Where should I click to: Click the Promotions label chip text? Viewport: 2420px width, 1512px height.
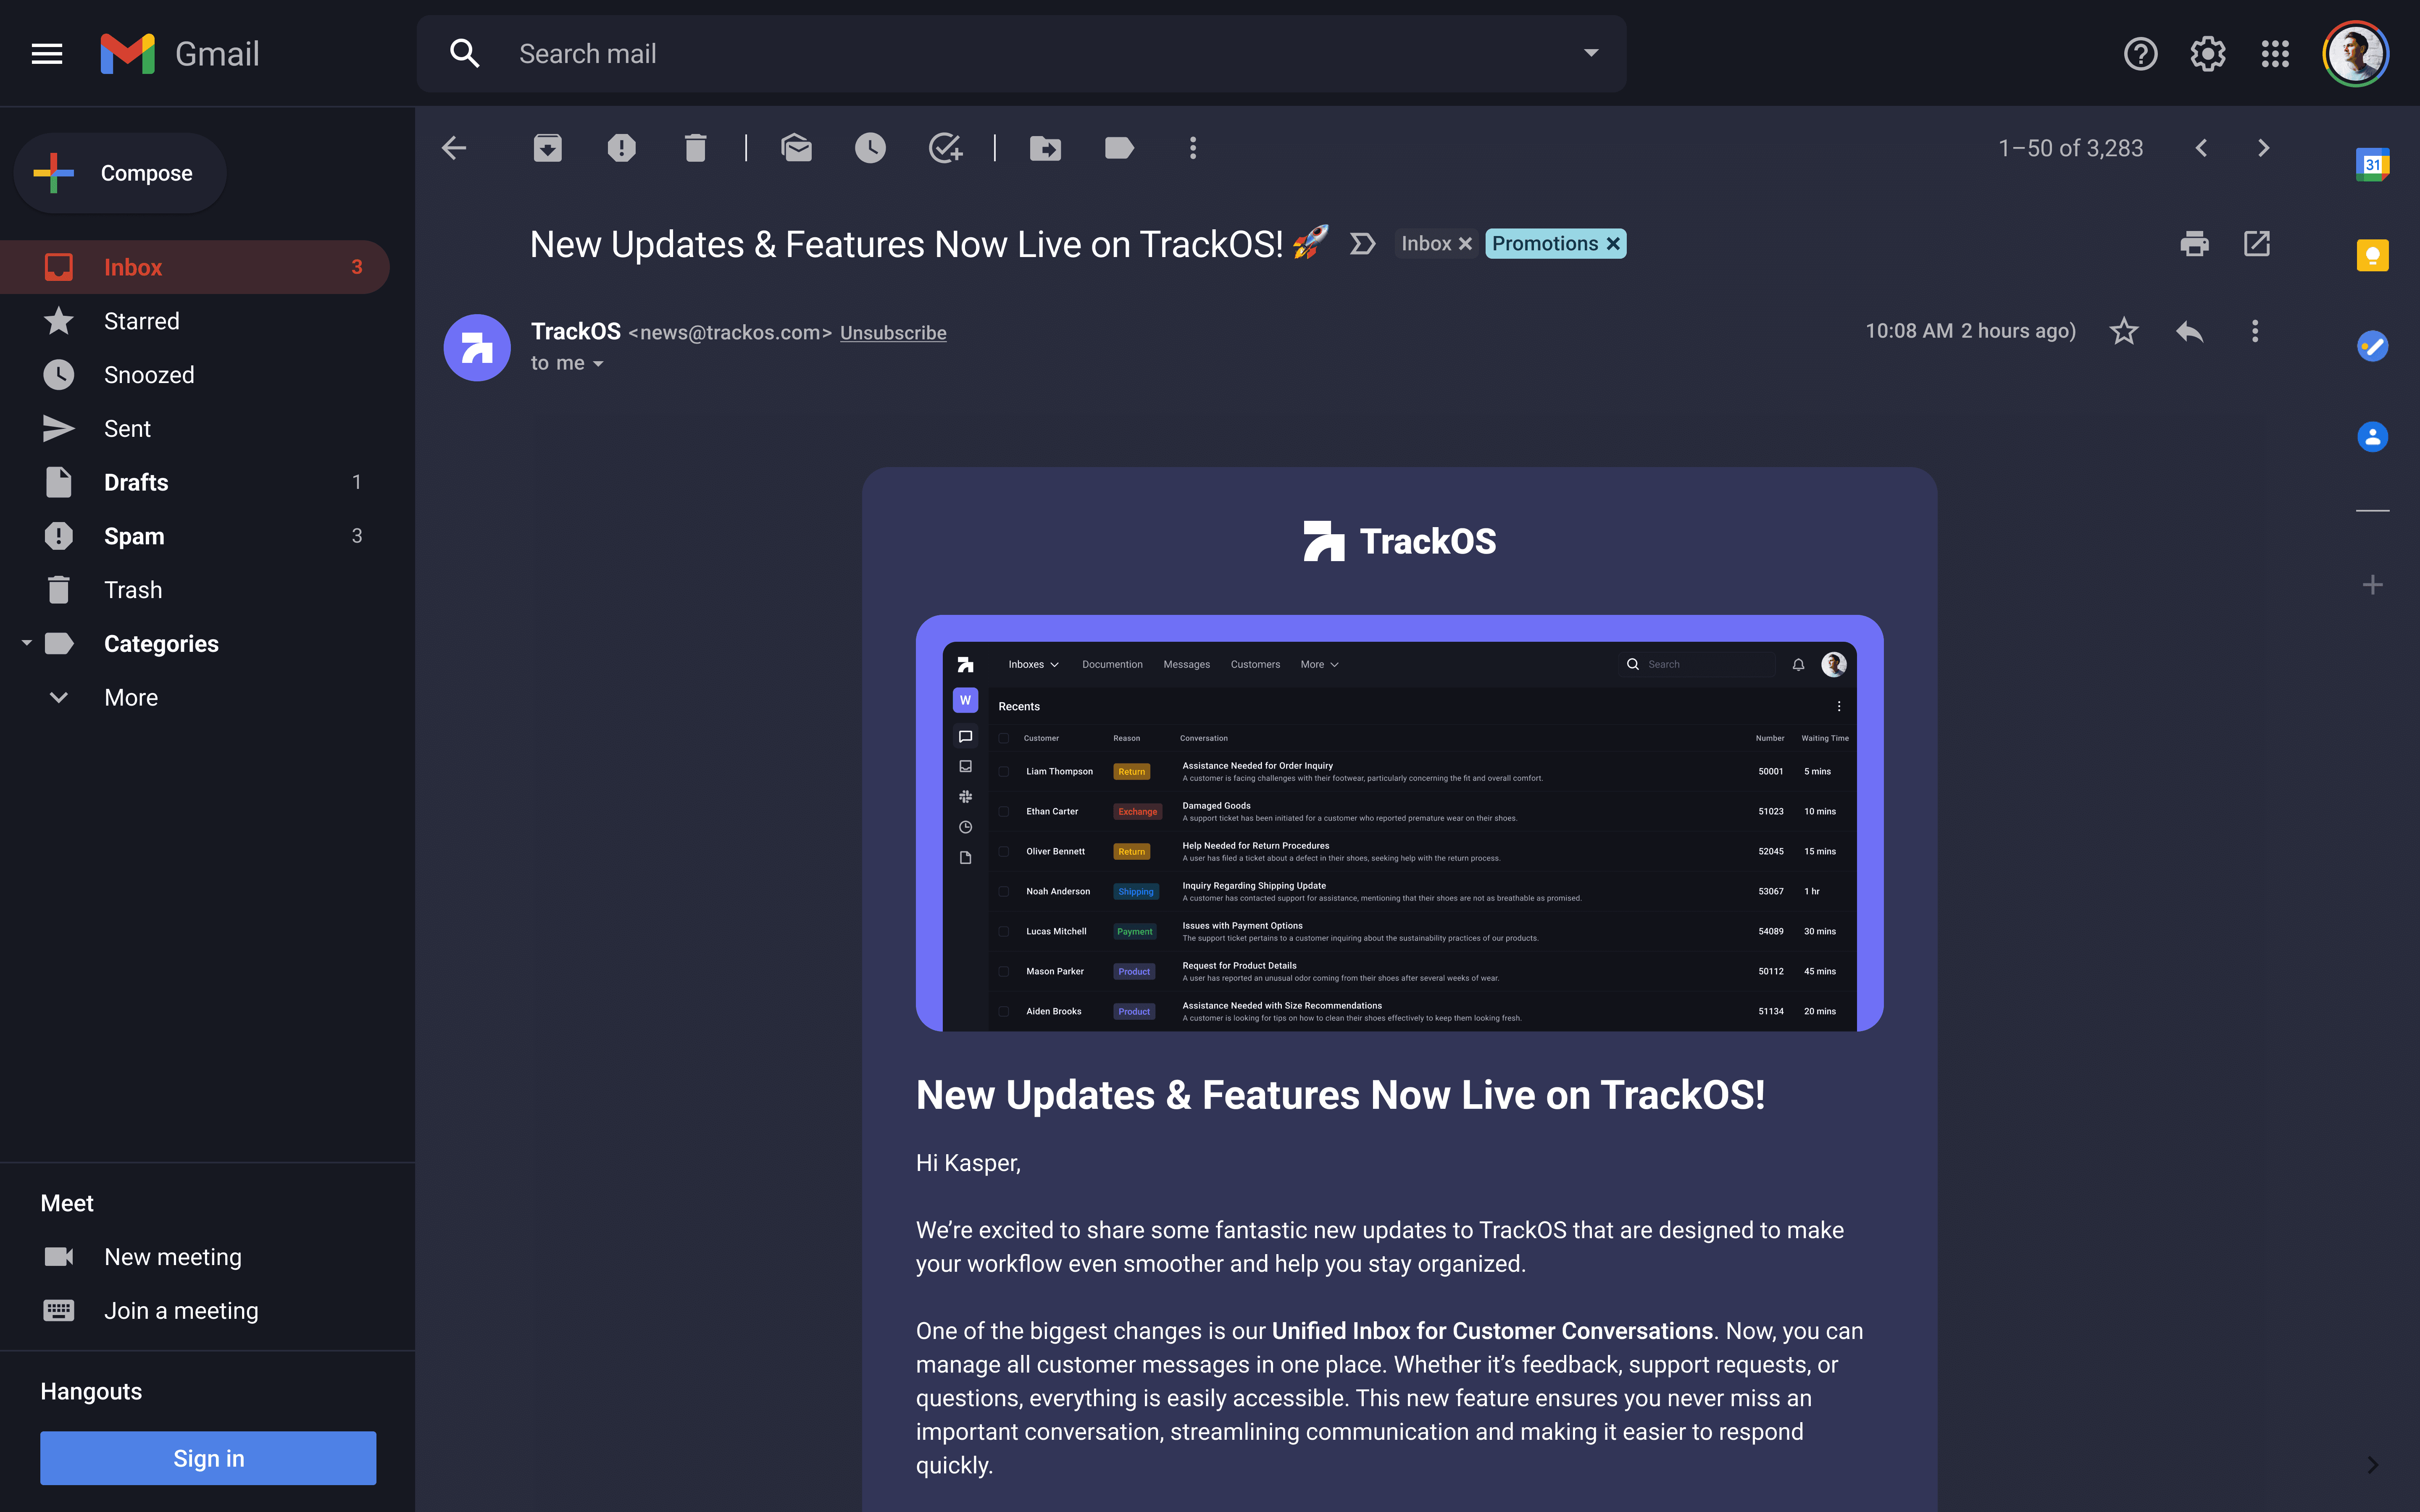click(1545, 244)
